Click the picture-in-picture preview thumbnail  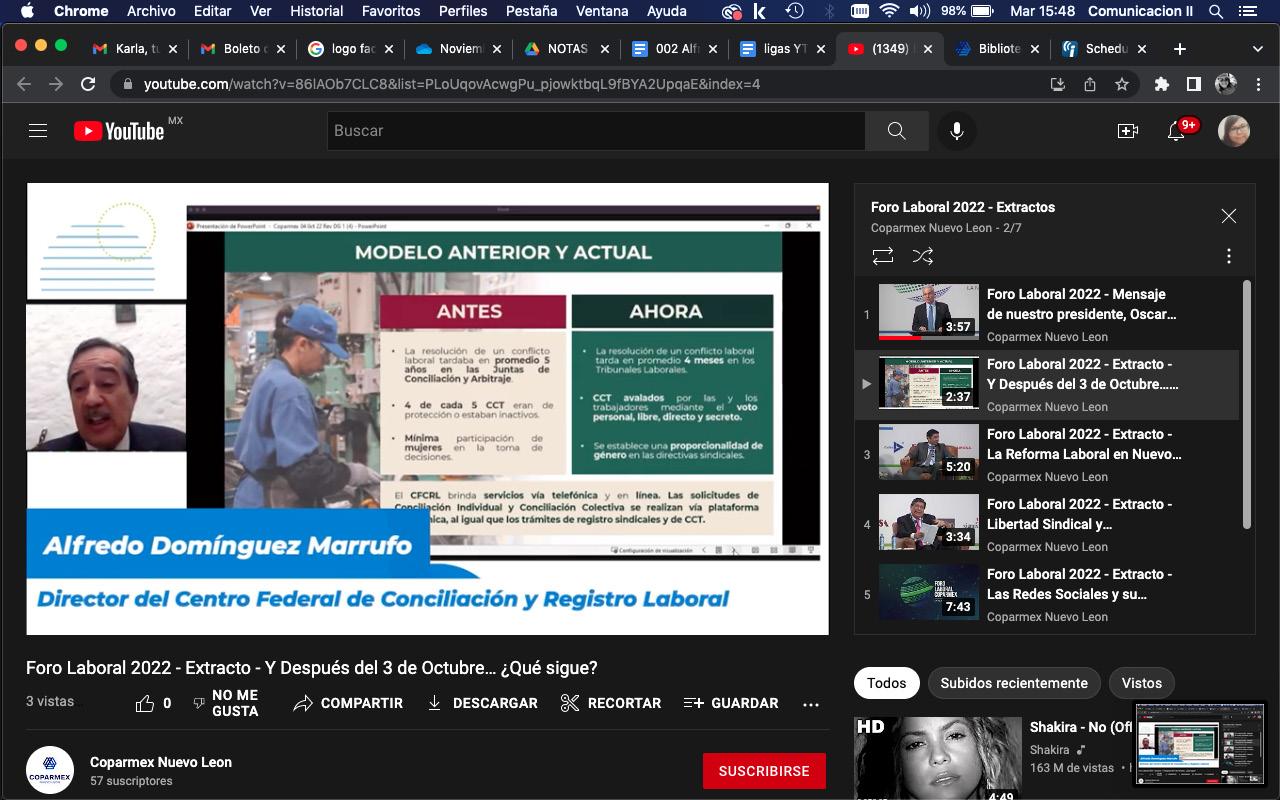tap(1201, 745)
